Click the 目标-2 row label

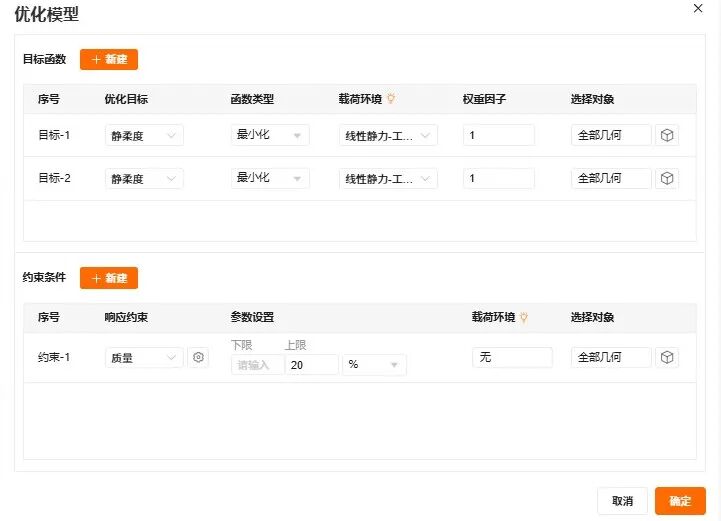point(54,178)
